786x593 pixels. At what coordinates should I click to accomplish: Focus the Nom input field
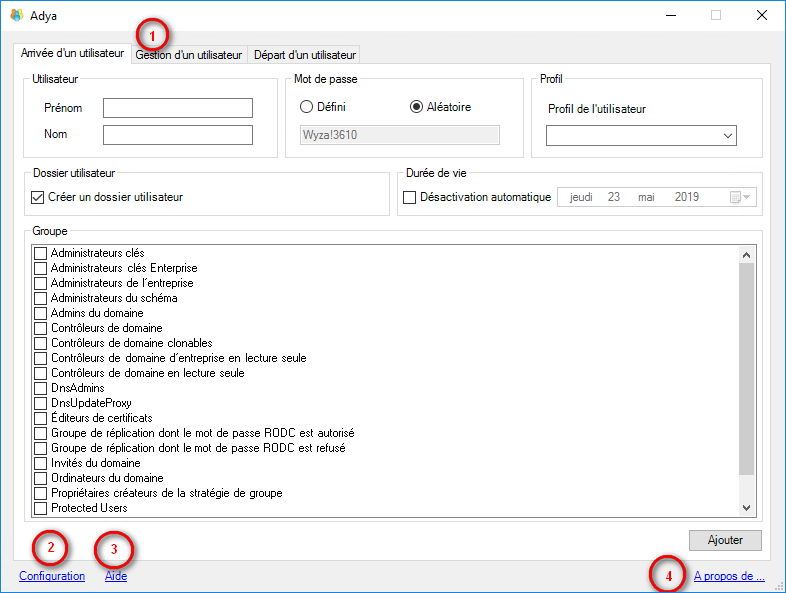point(177,135)
